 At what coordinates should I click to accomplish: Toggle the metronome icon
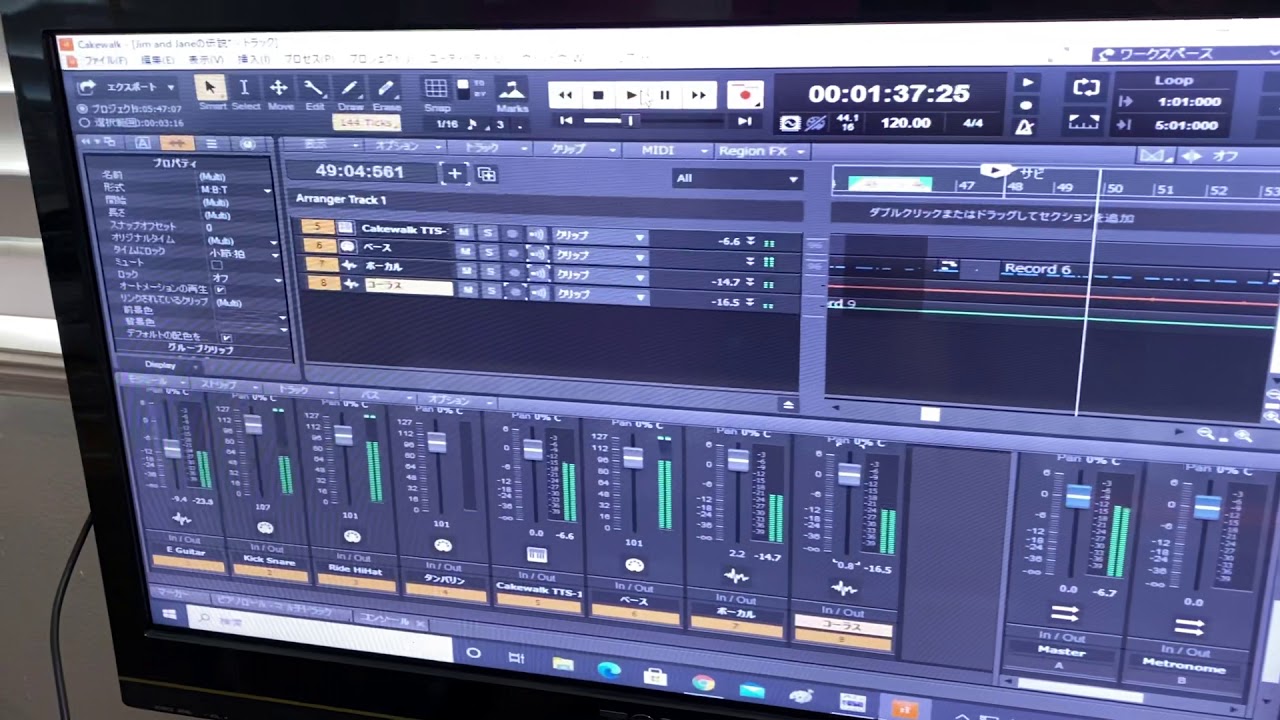tap(1025, 127)
